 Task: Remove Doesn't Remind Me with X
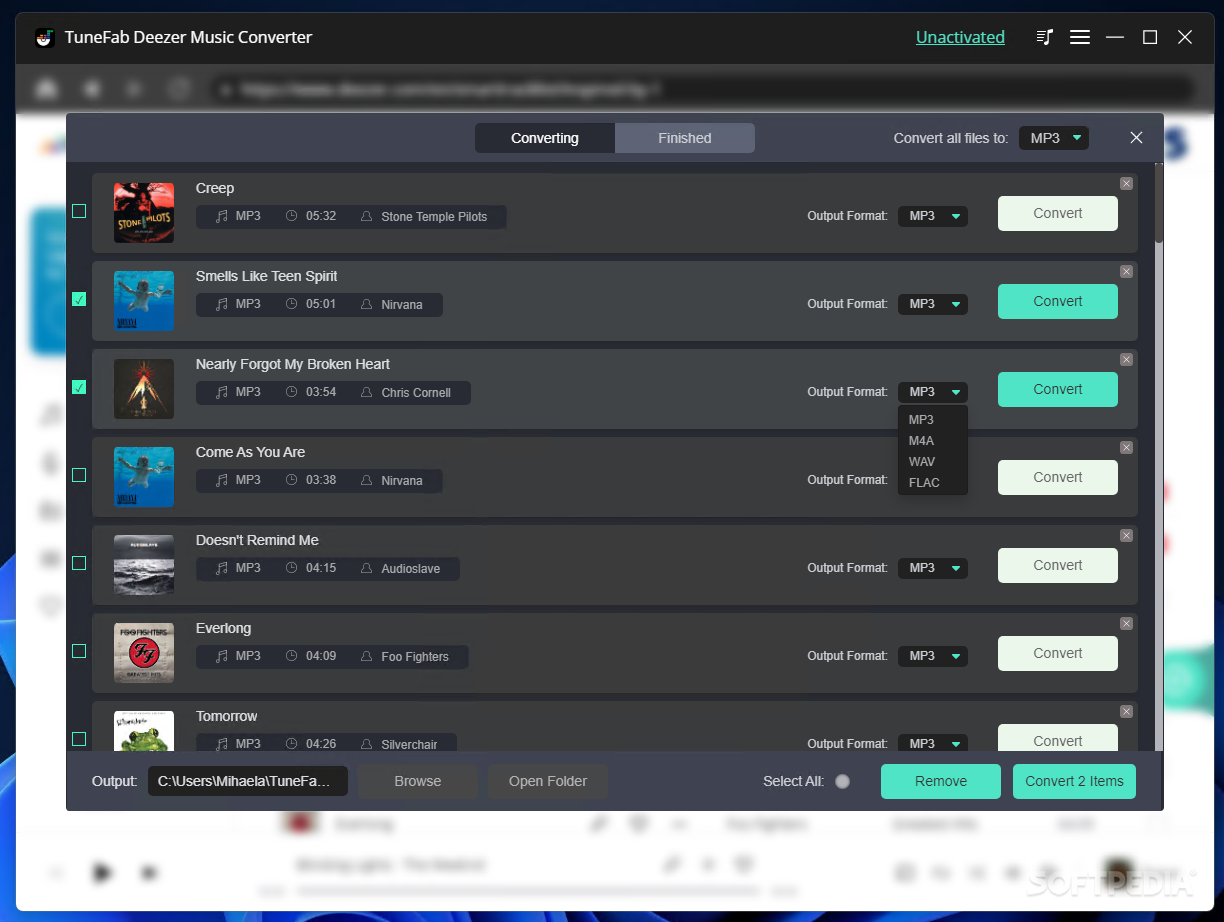(1126, 535)
